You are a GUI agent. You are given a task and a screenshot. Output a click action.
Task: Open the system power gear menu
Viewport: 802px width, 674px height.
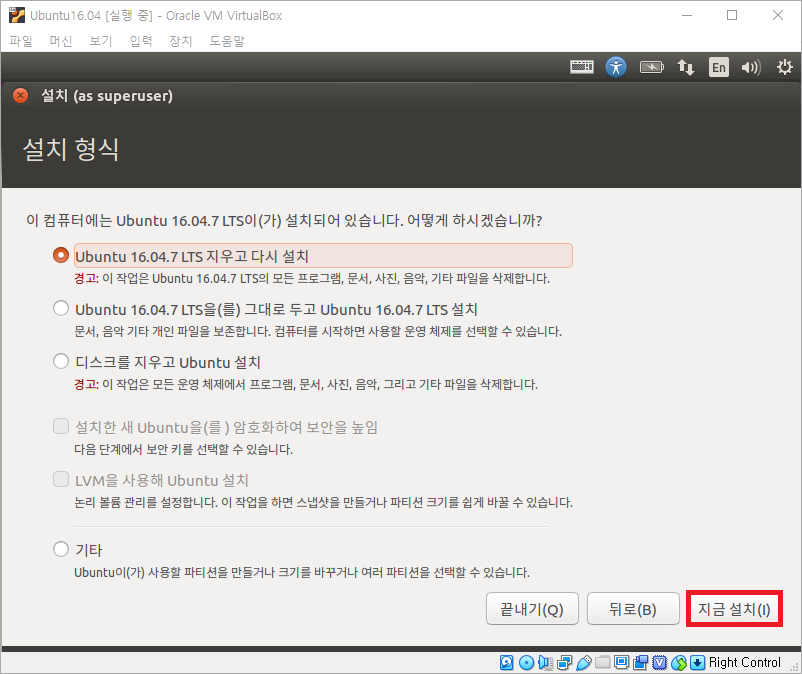(784, 67)
